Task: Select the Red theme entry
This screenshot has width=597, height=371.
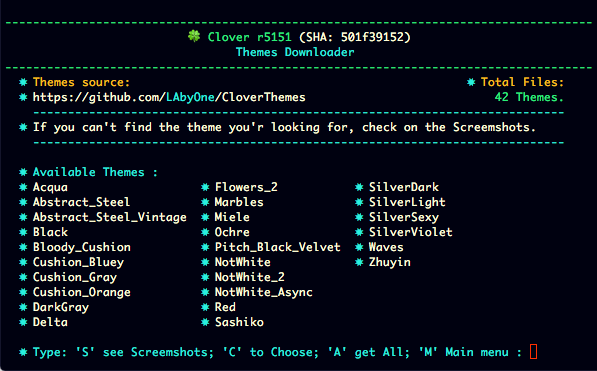Action: pyautogui.click(x=225, y=307)
